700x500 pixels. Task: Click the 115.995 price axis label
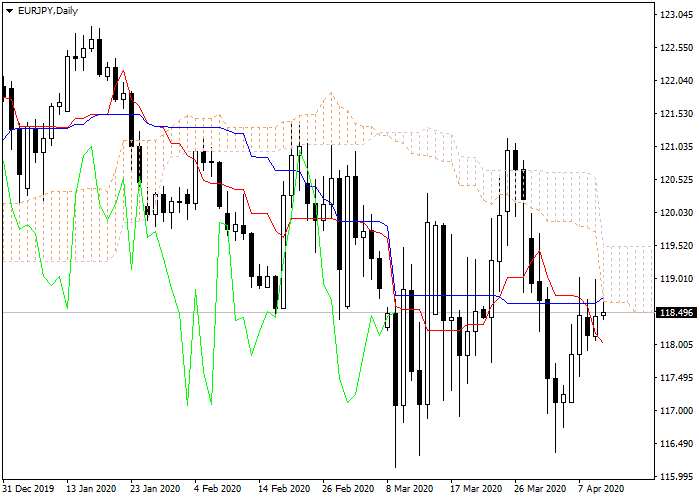tap(677, 477)
